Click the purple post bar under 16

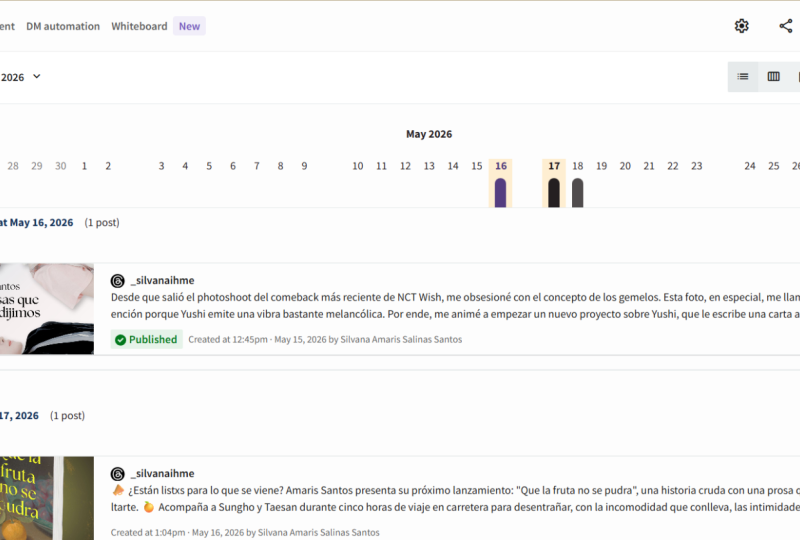click(x=501, y=192)
